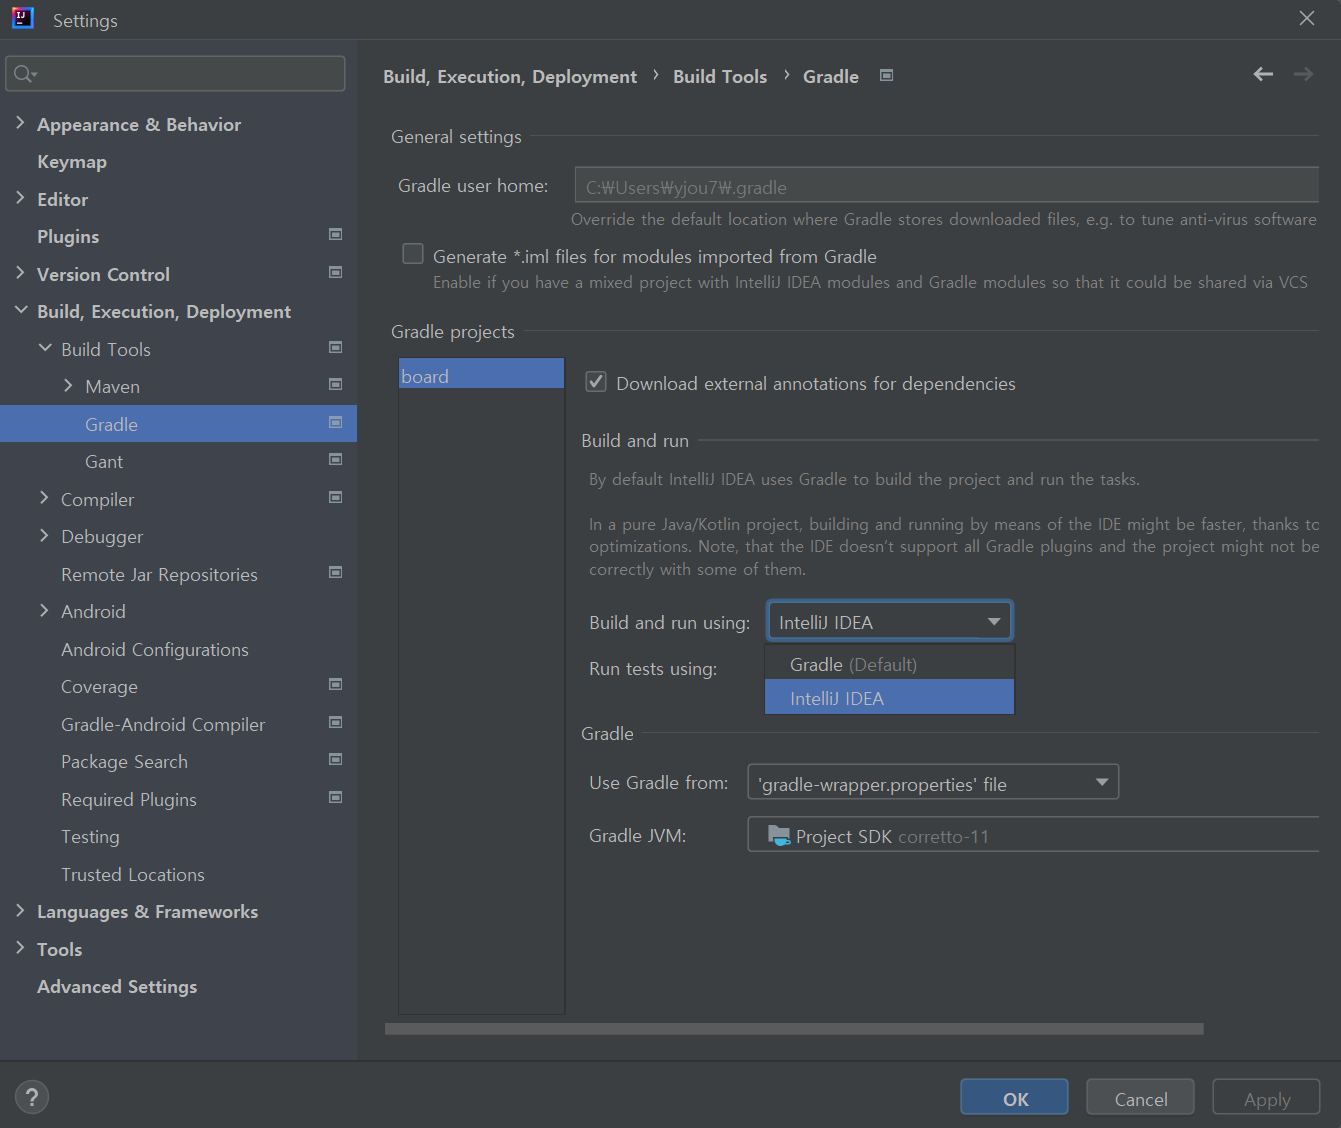The width and height of the screenshot is (1341, 1128).
Task: Click the project-level icon next to Gradle-Android Compiler
Action: [x=336, y=722]
